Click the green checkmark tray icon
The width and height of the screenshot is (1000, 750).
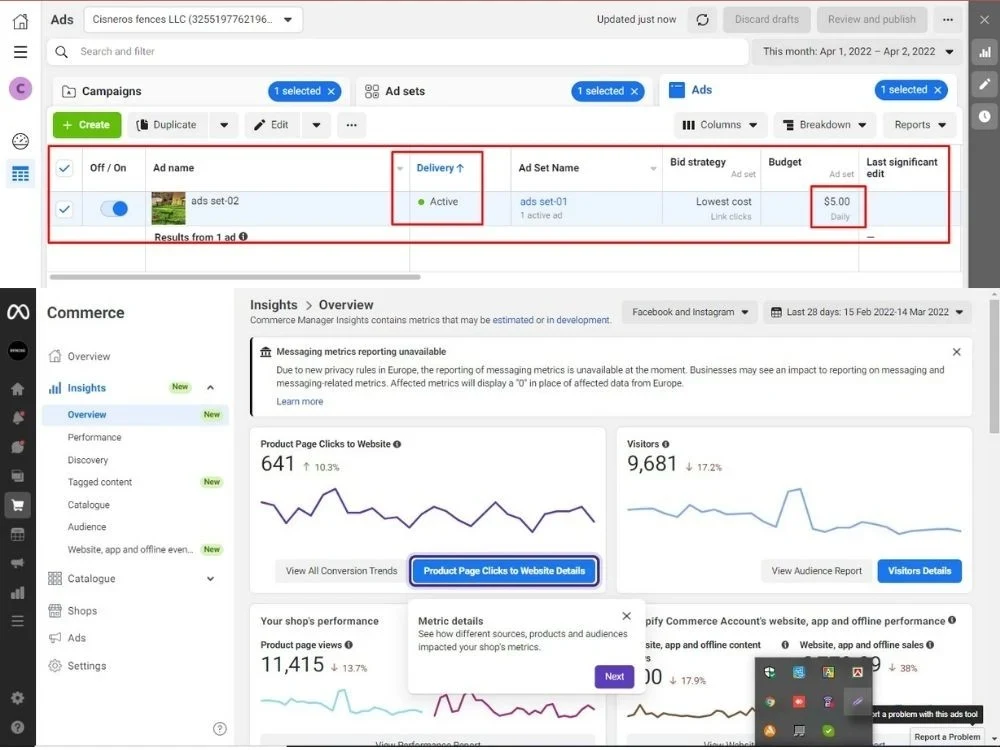tap(828, 731)
